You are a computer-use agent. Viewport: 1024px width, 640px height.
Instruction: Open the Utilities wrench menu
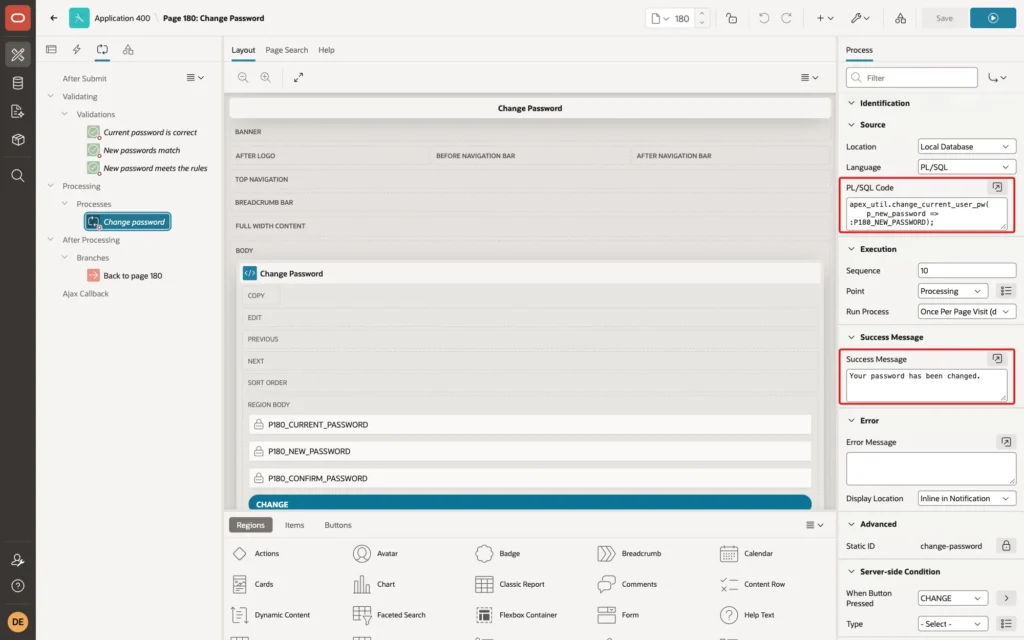tap(860, 18)
